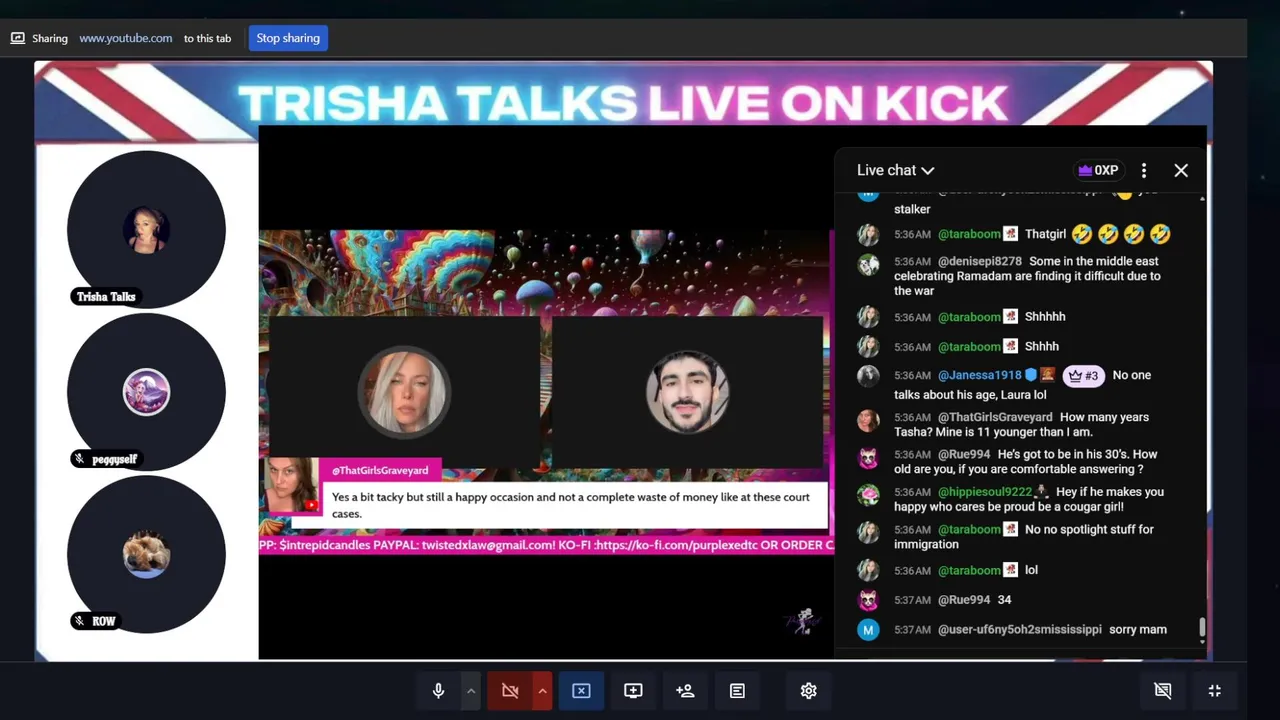Image resolution: width=1280 pixels, height=720 pixels.
Task: Open the settings gear
Action: [x=809, y=691]
